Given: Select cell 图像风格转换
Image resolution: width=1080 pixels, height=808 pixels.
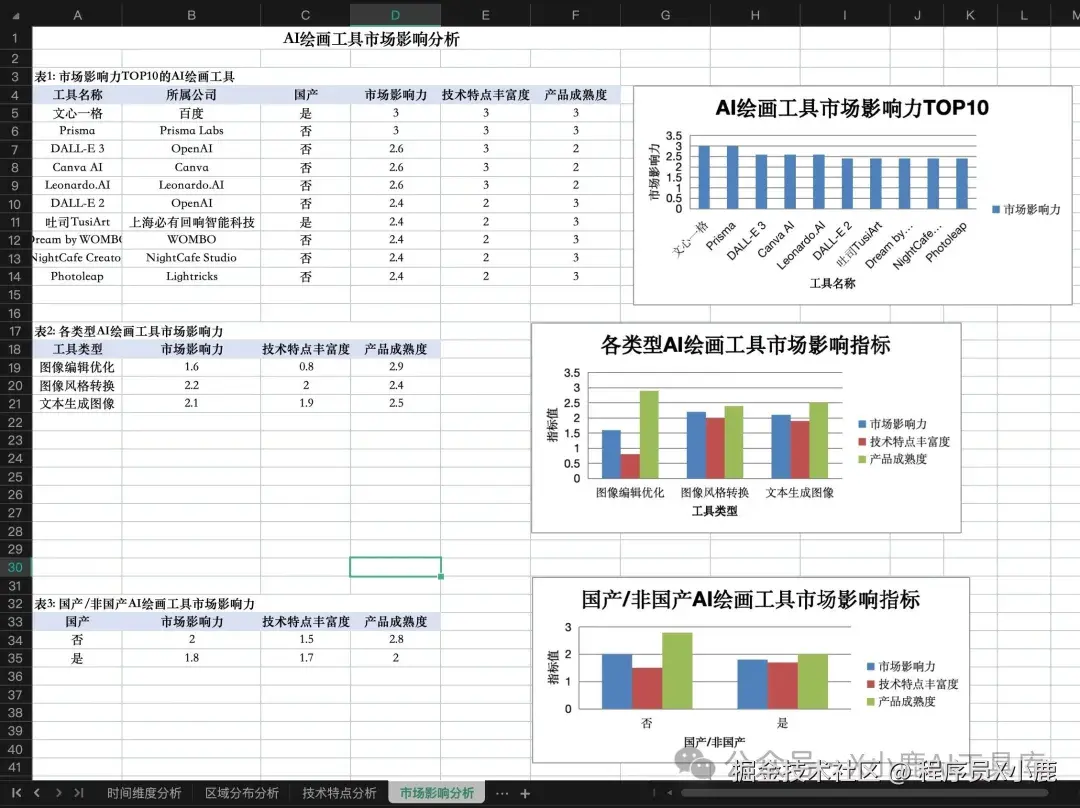Looking at the screenshot, I should (x=77, y=385).
